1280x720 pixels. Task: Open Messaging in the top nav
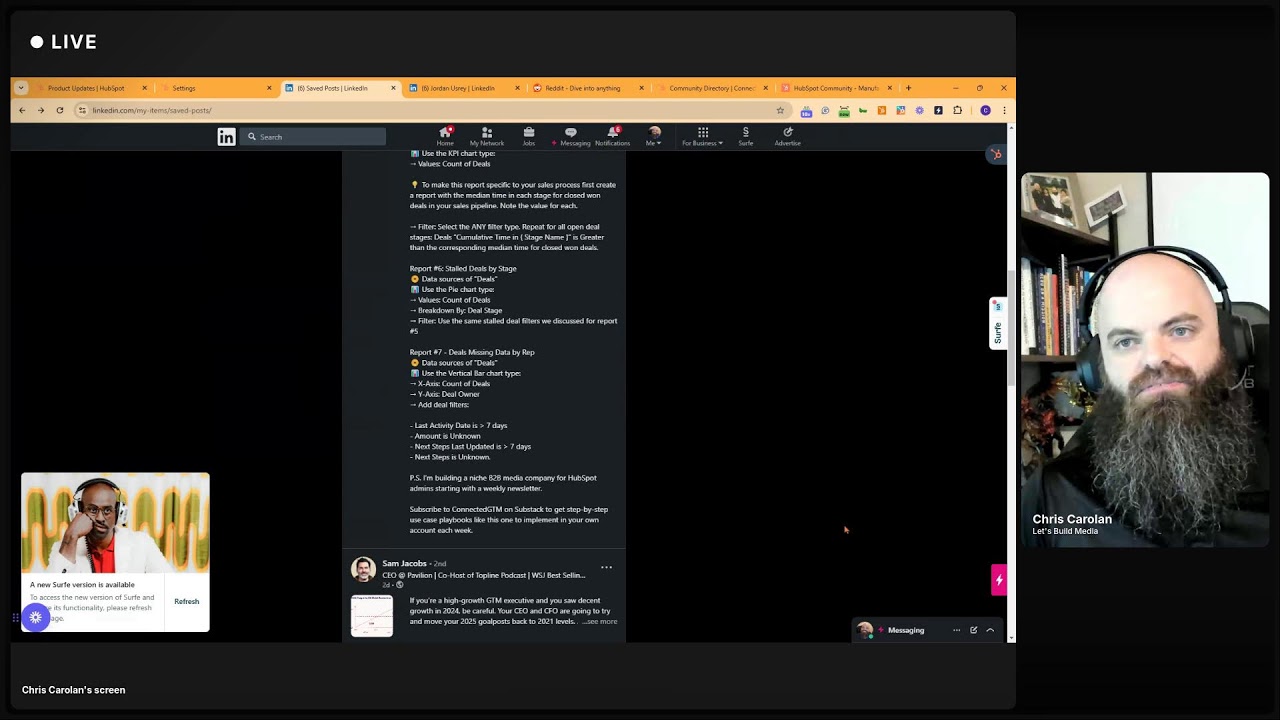pos(571,136)
